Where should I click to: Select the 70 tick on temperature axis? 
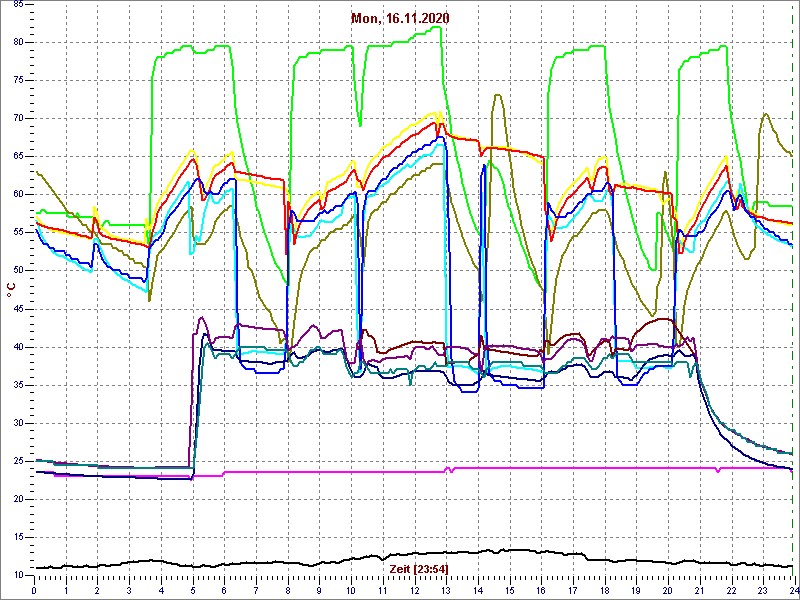19,118
